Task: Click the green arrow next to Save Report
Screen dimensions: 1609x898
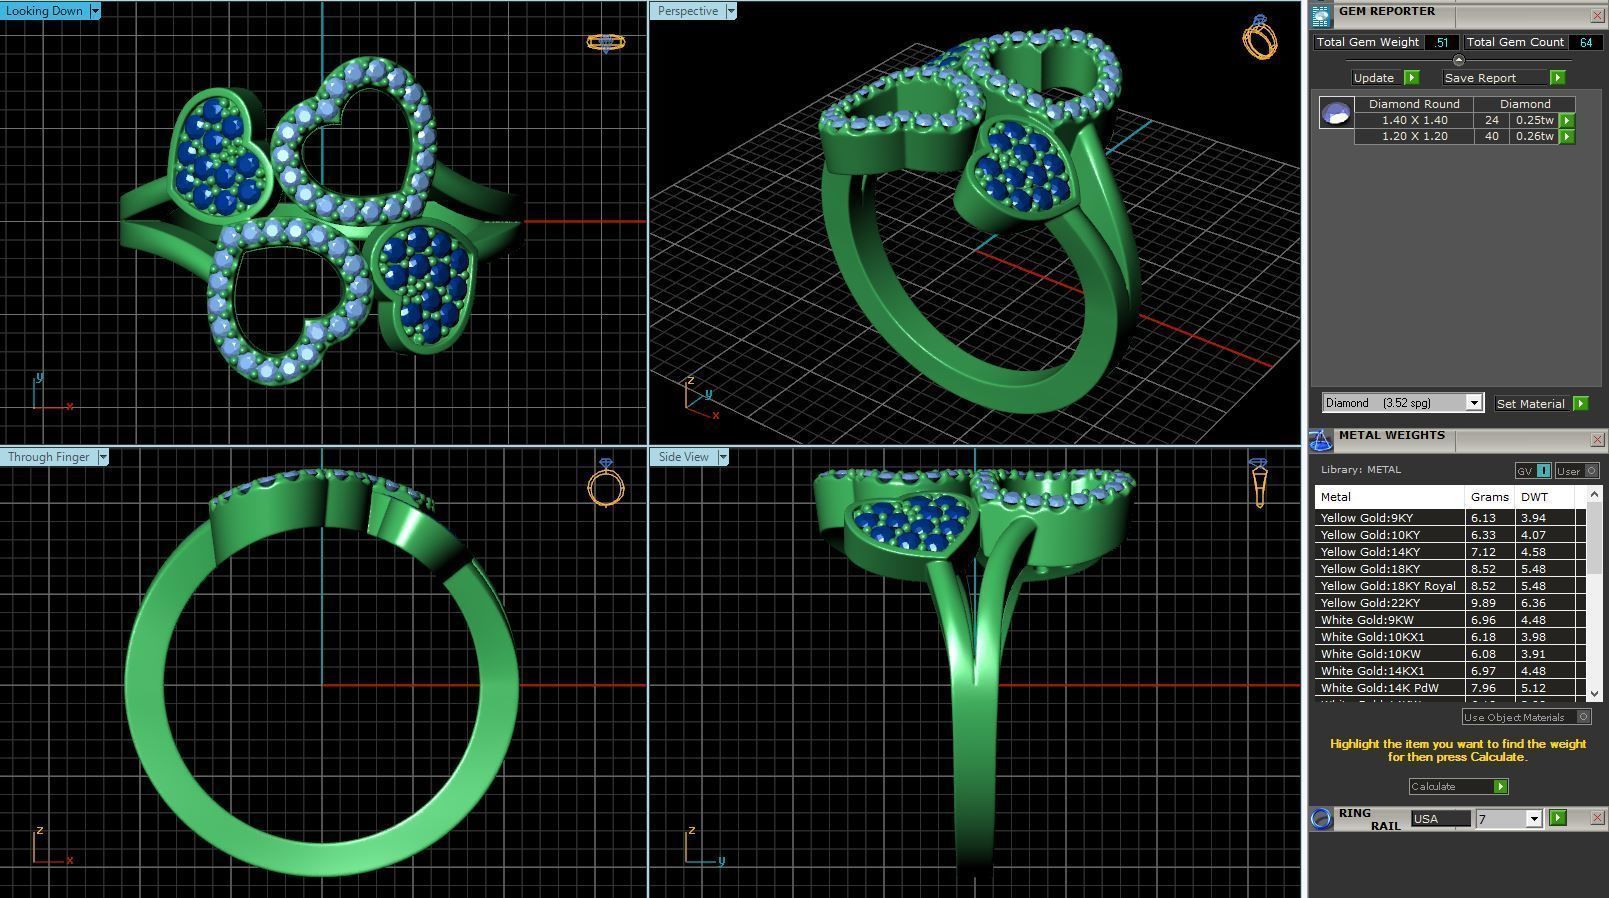Action: pyautogui.click(x=1557, y=77)
